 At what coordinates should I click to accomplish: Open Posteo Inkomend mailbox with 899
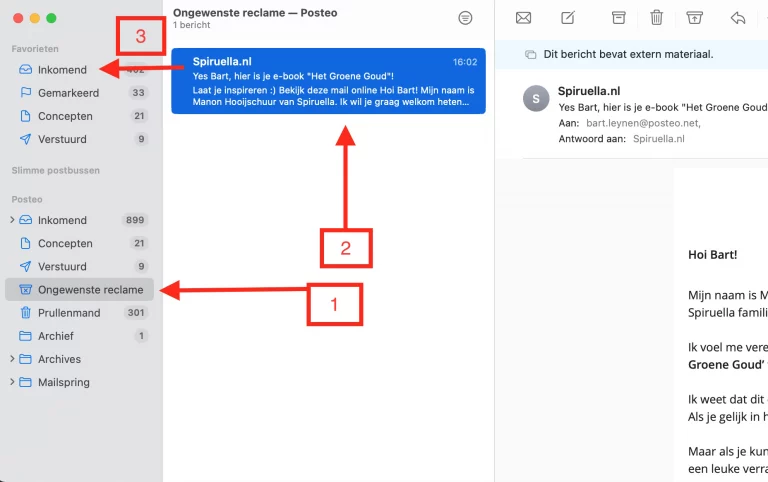(x=80, y=220)
